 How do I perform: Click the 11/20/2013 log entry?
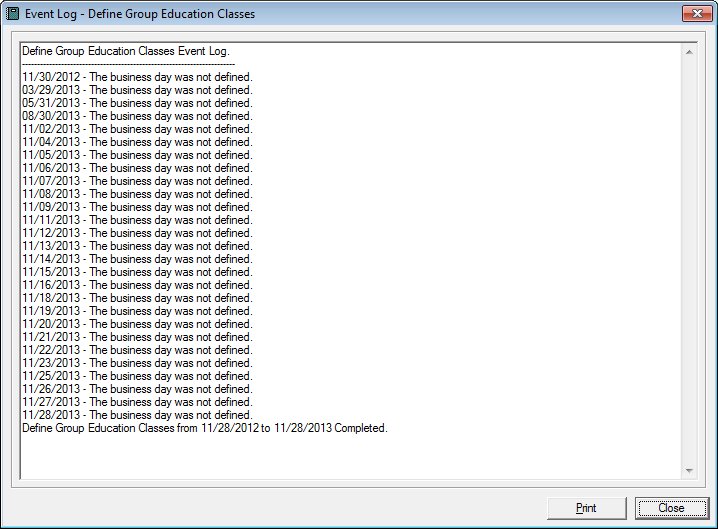point(137,324)
